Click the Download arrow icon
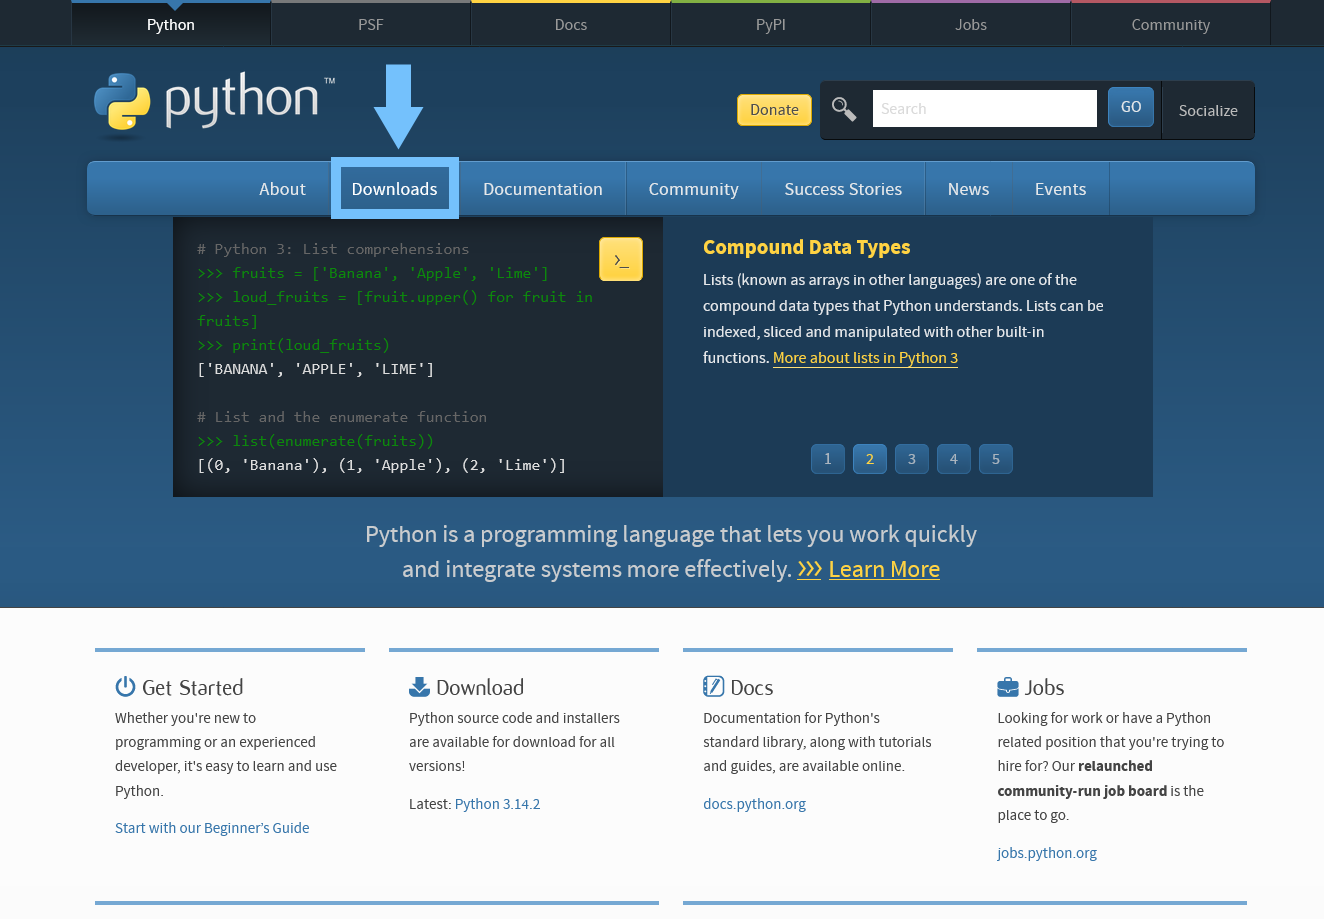1324x919 pixels. (419, 687)
